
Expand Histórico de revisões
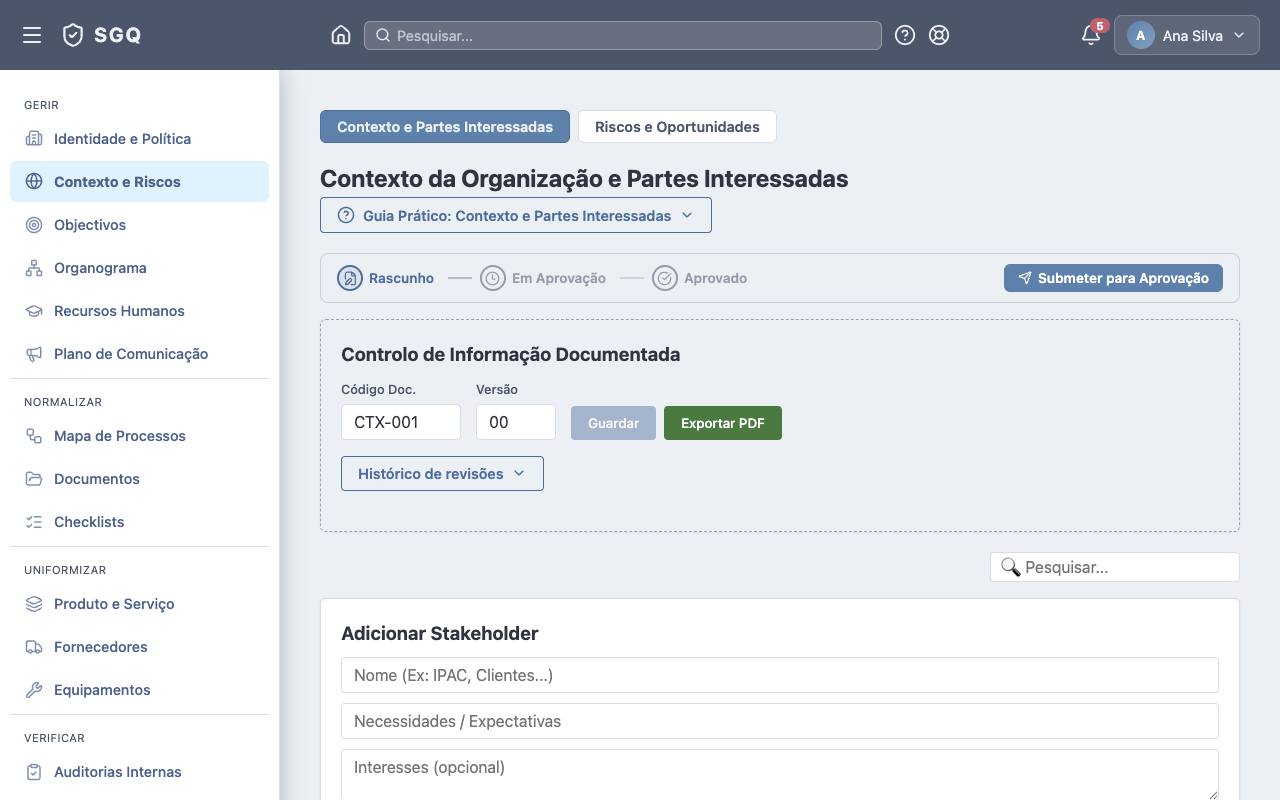pyautogui.click(x=442, y=473)
